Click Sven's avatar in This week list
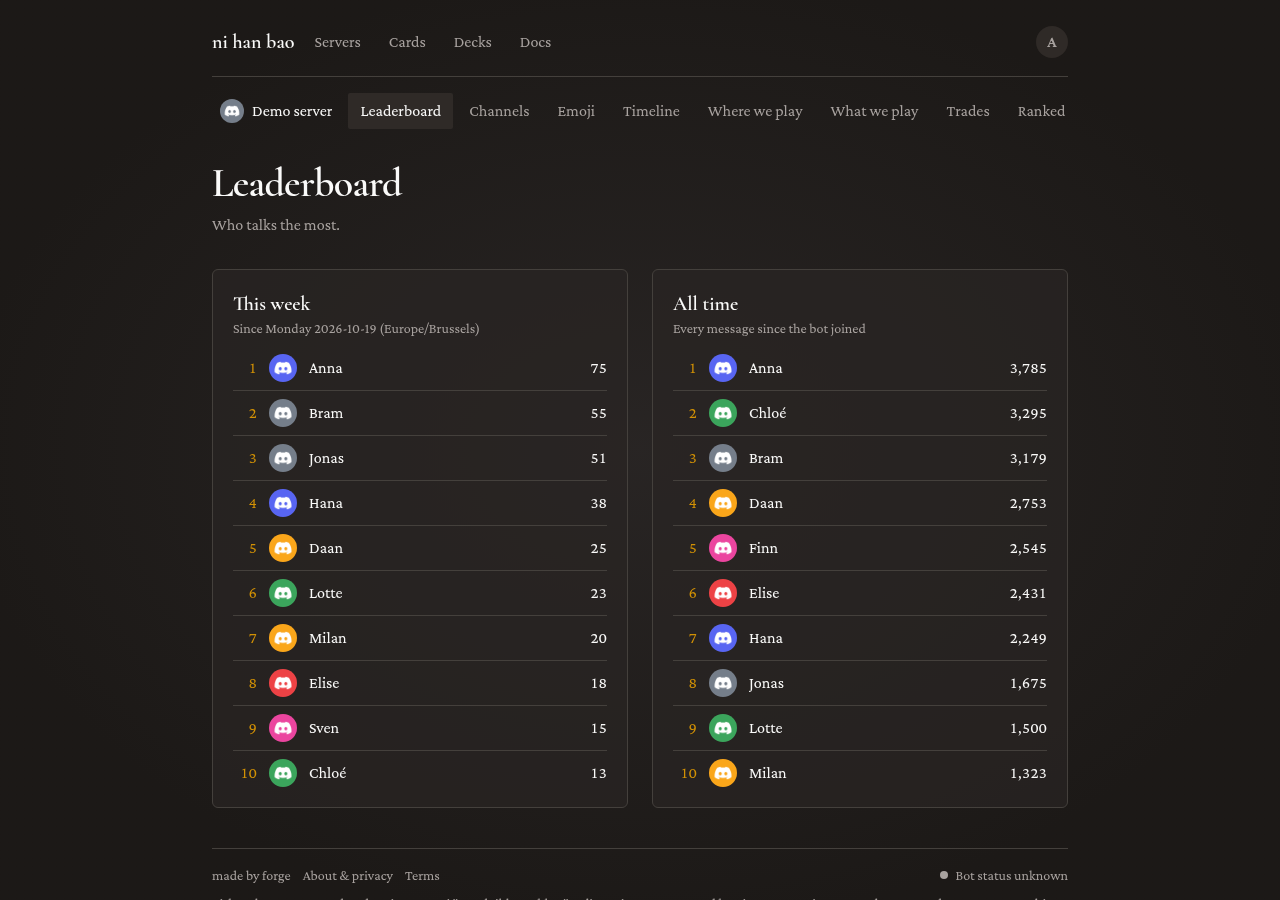Screen dimensions: 1280x900 283,728
